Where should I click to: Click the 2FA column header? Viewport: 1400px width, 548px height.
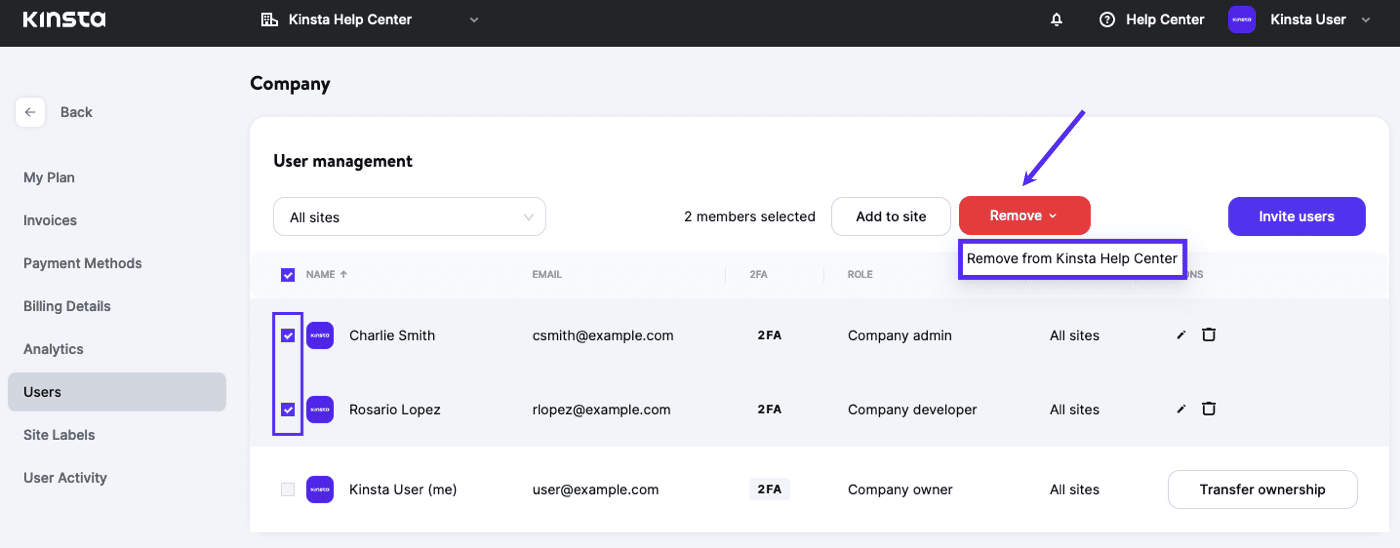pyautogui.click(x=760, y=274)
